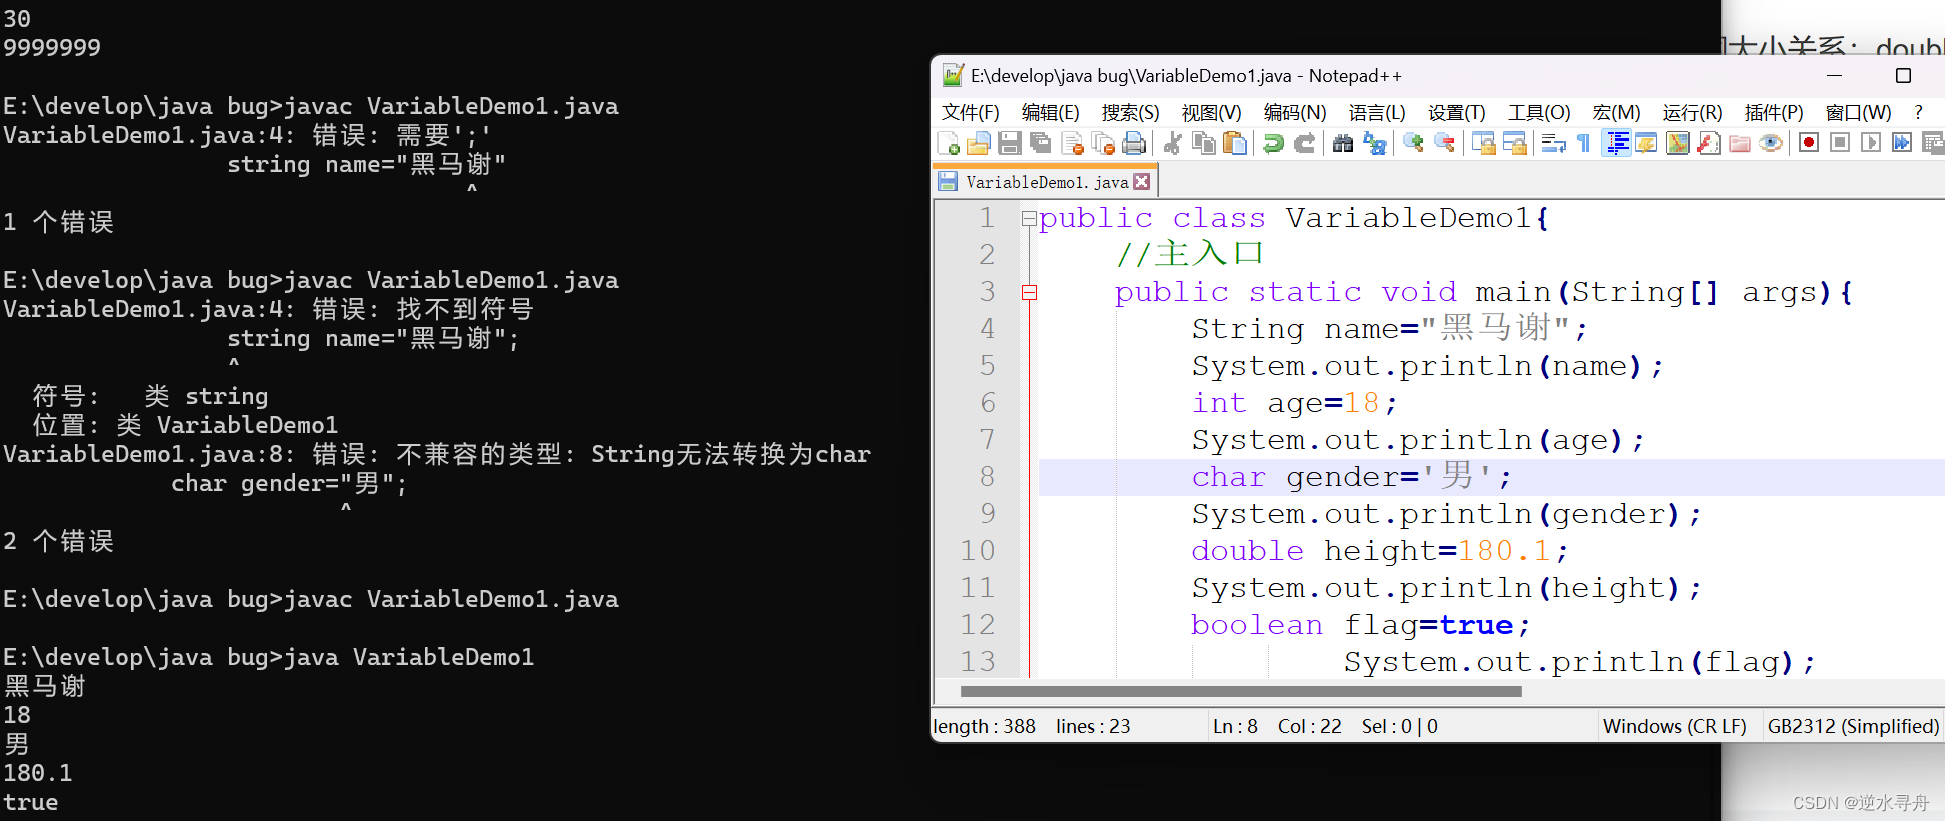The image size is (1945, 821).
Task: Open the Document Map icon
Action: [x=1678, y=144]
